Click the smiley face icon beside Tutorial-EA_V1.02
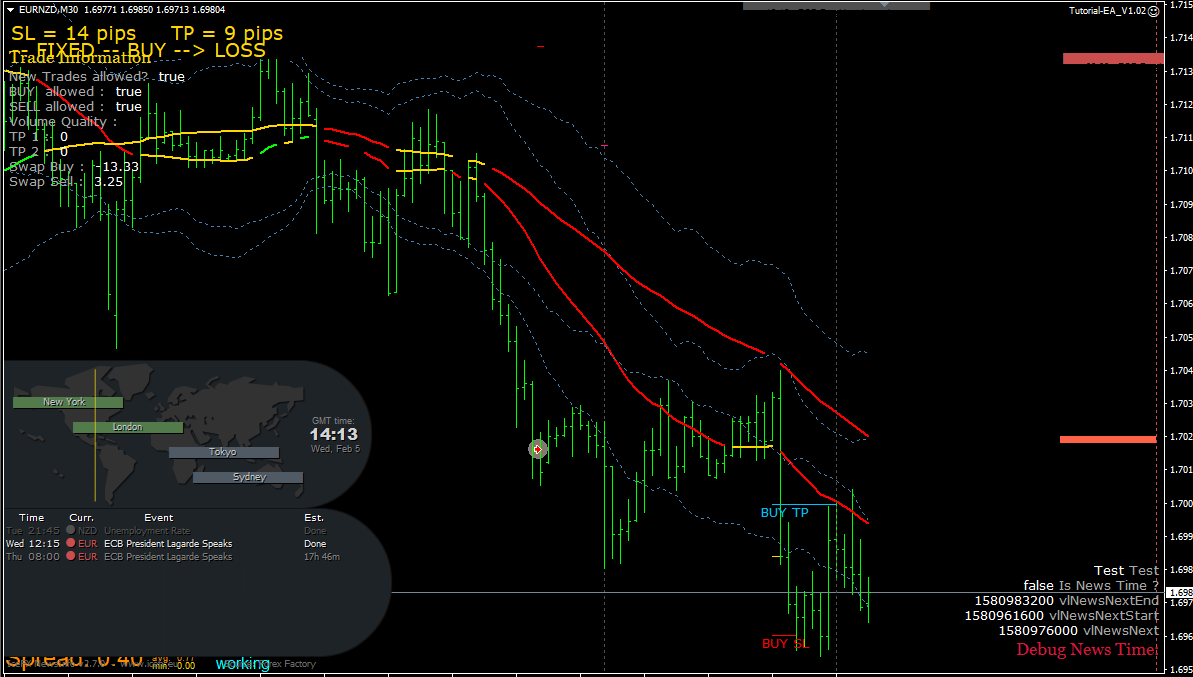 [x=1153, y=11]
